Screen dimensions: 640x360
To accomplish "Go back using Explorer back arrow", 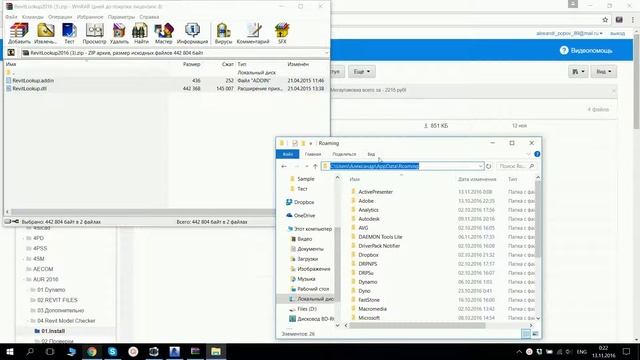I will coord(284,166).
